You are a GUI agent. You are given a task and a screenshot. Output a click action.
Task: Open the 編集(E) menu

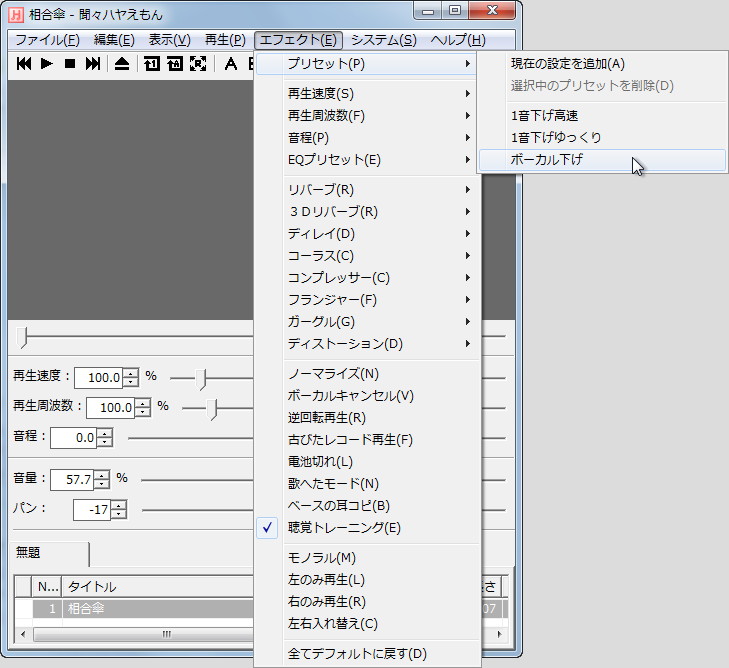(114, 40)
